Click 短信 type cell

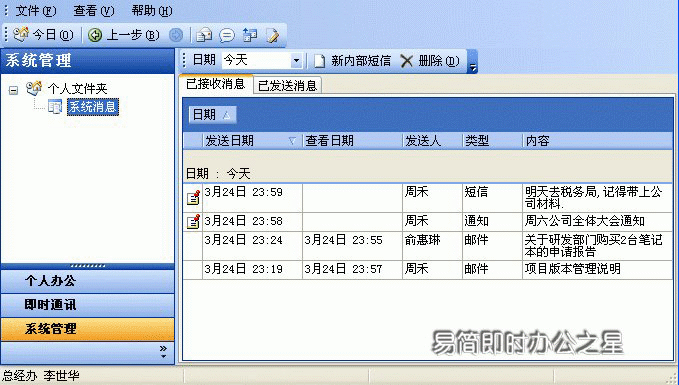(x=492, y=197)
